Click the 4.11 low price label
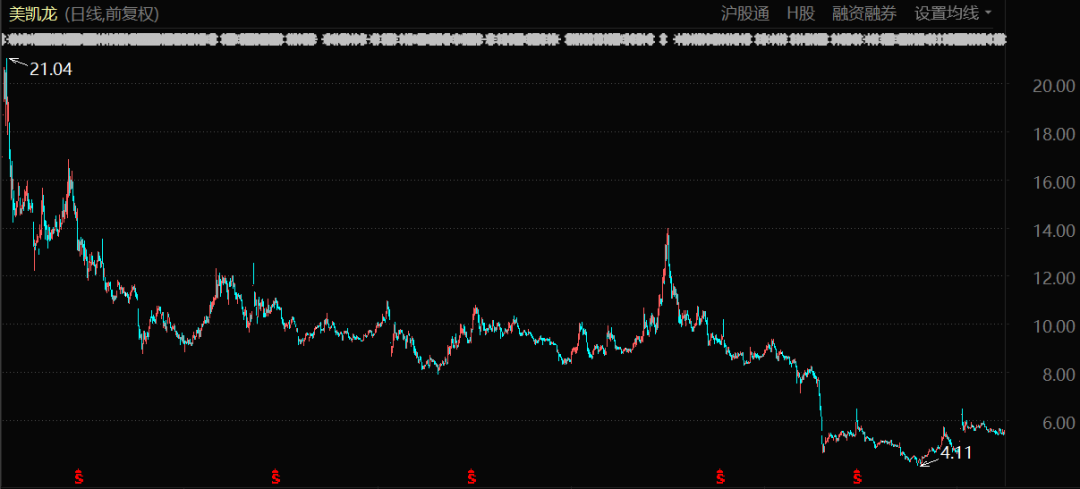The width and height of the screenshot is (1080, 489). click(956, 453)
